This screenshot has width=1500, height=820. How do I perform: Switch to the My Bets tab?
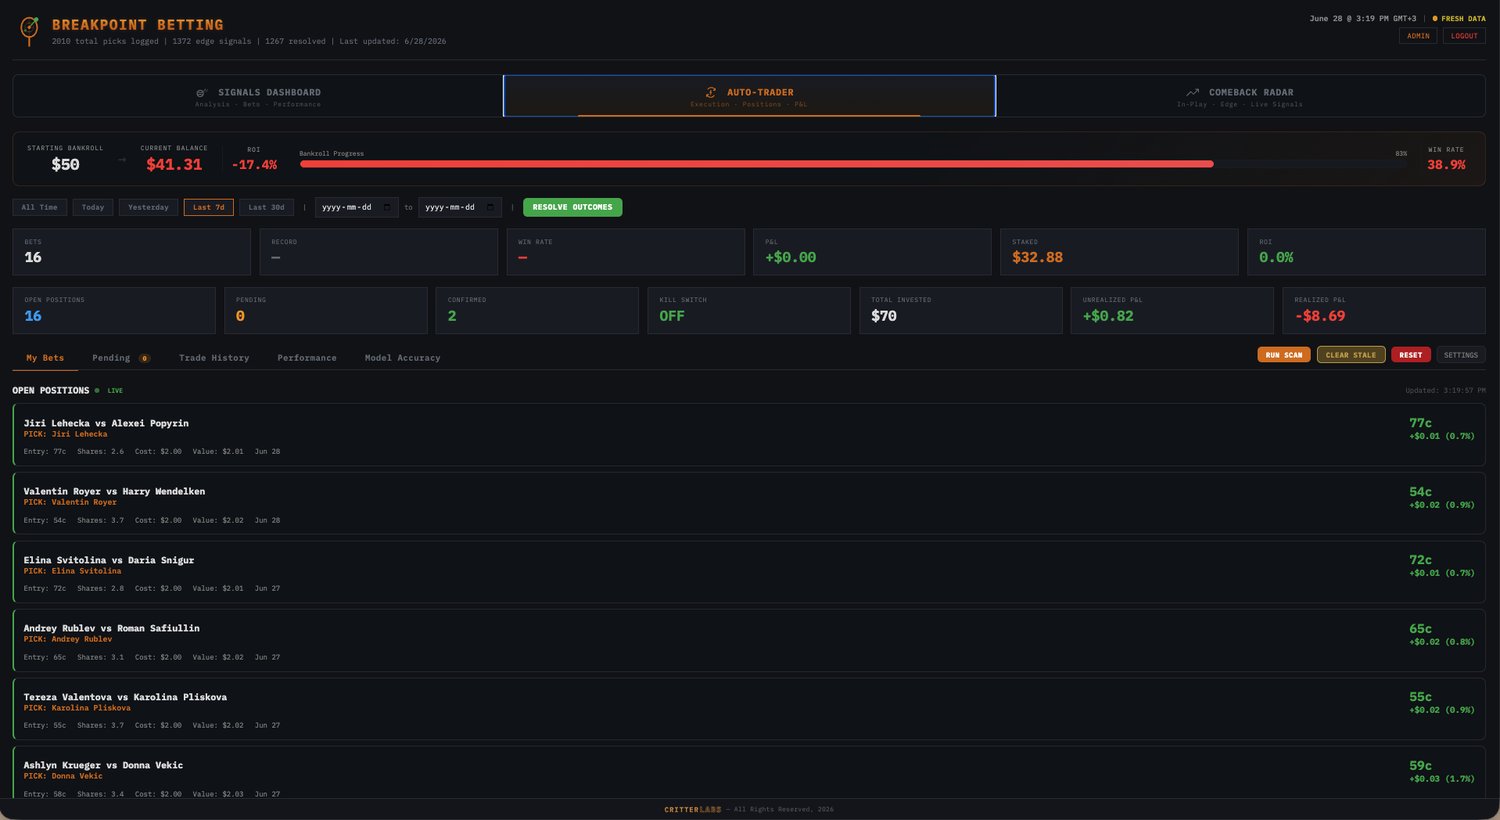pyautogui.click(x=45, y=357)
